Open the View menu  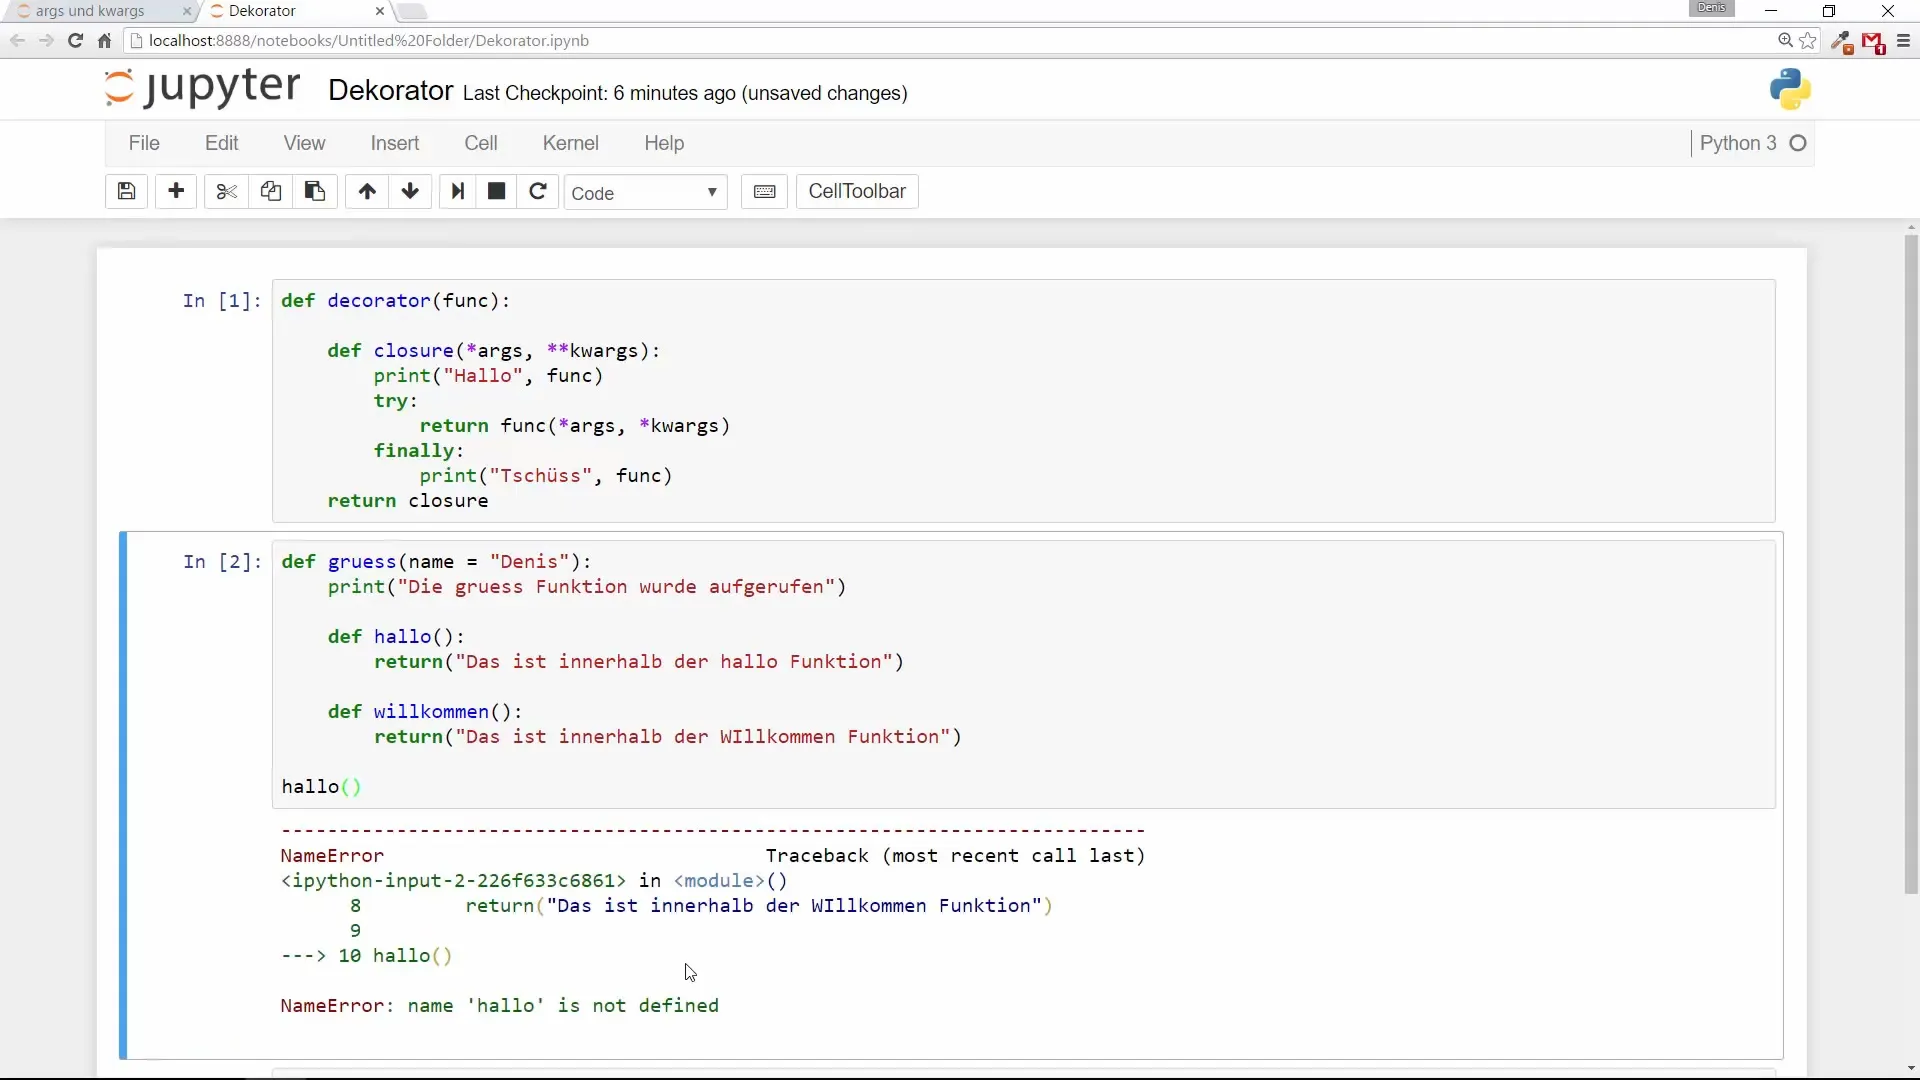(304, 143)
